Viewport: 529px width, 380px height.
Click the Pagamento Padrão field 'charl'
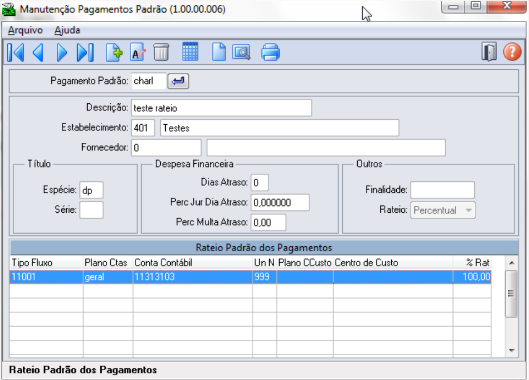tap(149, 81)
